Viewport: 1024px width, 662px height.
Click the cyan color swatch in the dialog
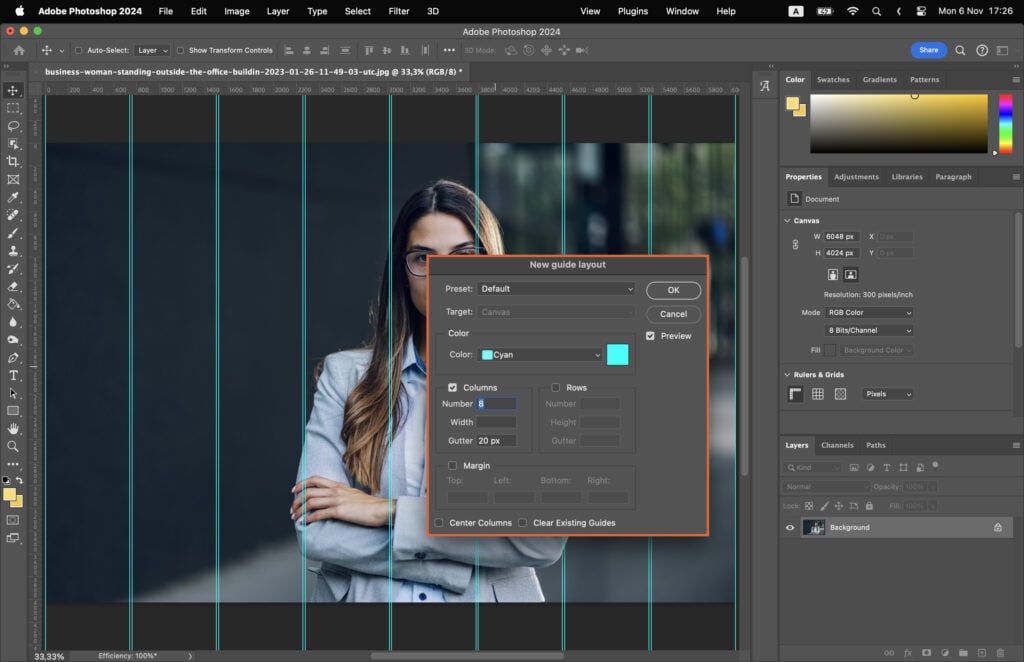coord(617,353)
